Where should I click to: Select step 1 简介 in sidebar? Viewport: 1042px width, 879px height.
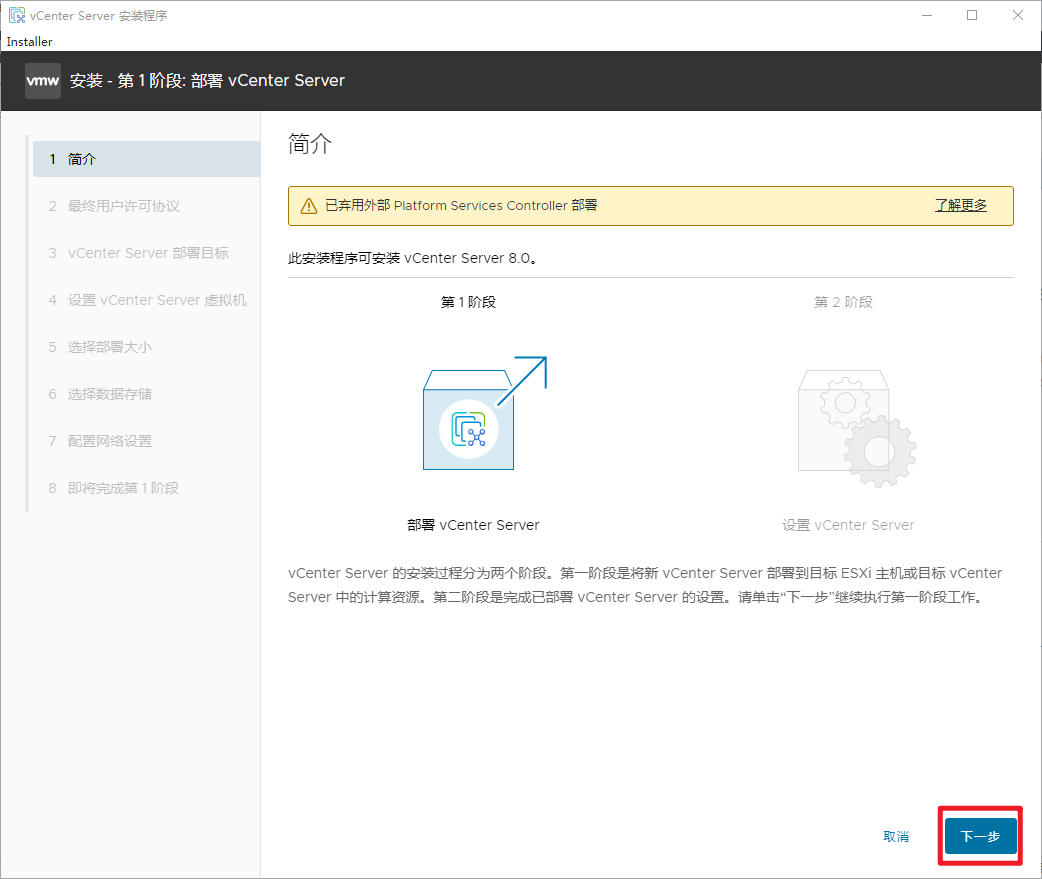click(x=146, y=159)
